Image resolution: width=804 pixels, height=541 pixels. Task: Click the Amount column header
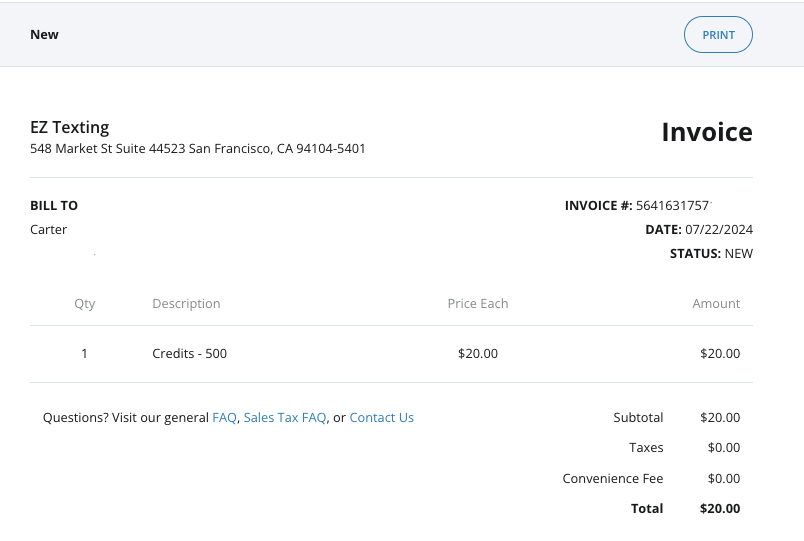click(x=716, y=304)
